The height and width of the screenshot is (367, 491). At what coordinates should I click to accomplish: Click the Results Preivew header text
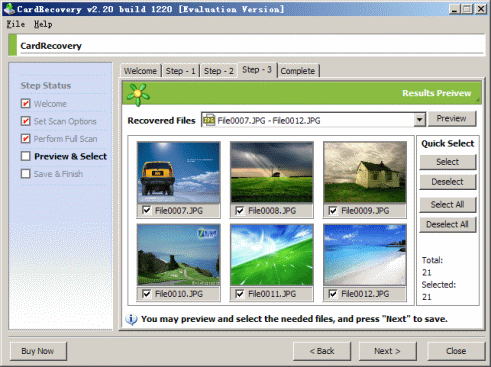click(436, 93)
